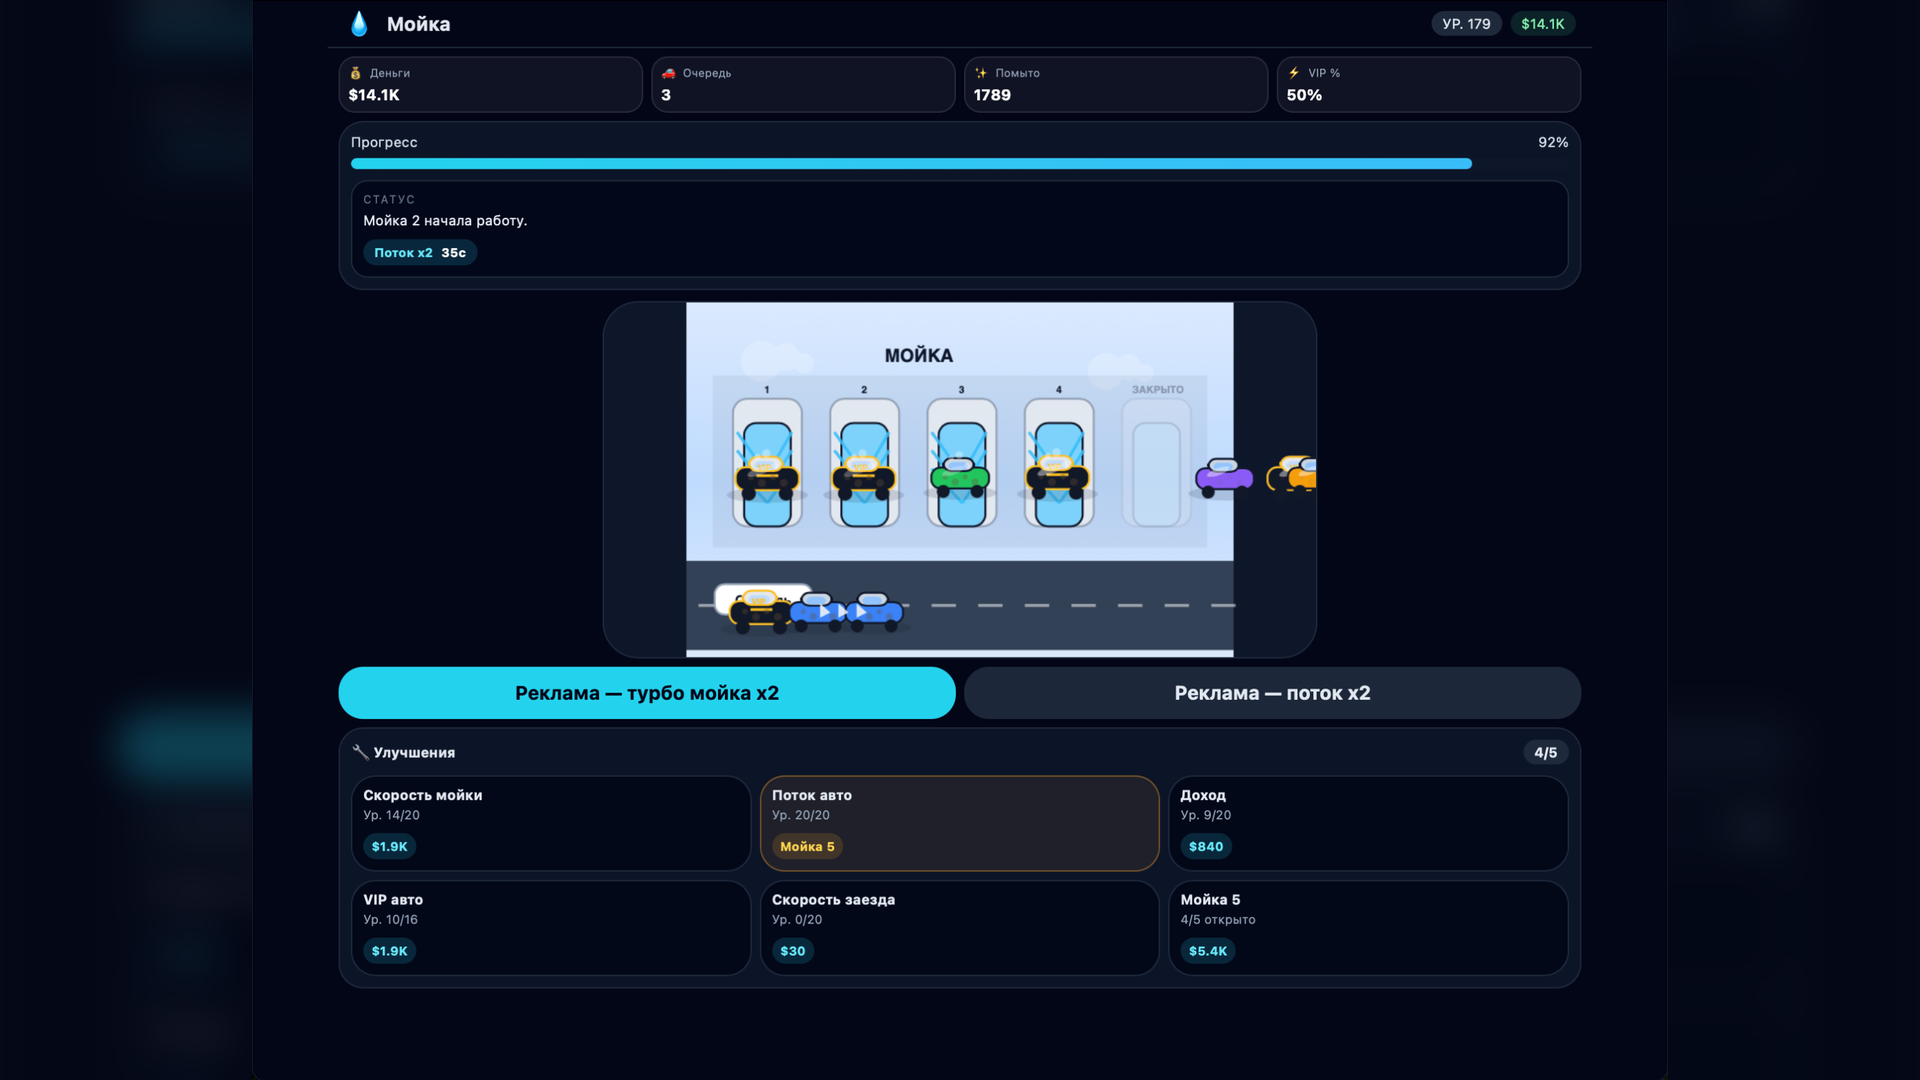1920x1080 pixels.
Task: Click the yellow taxi on the road
Action: (x=758, y=610)
